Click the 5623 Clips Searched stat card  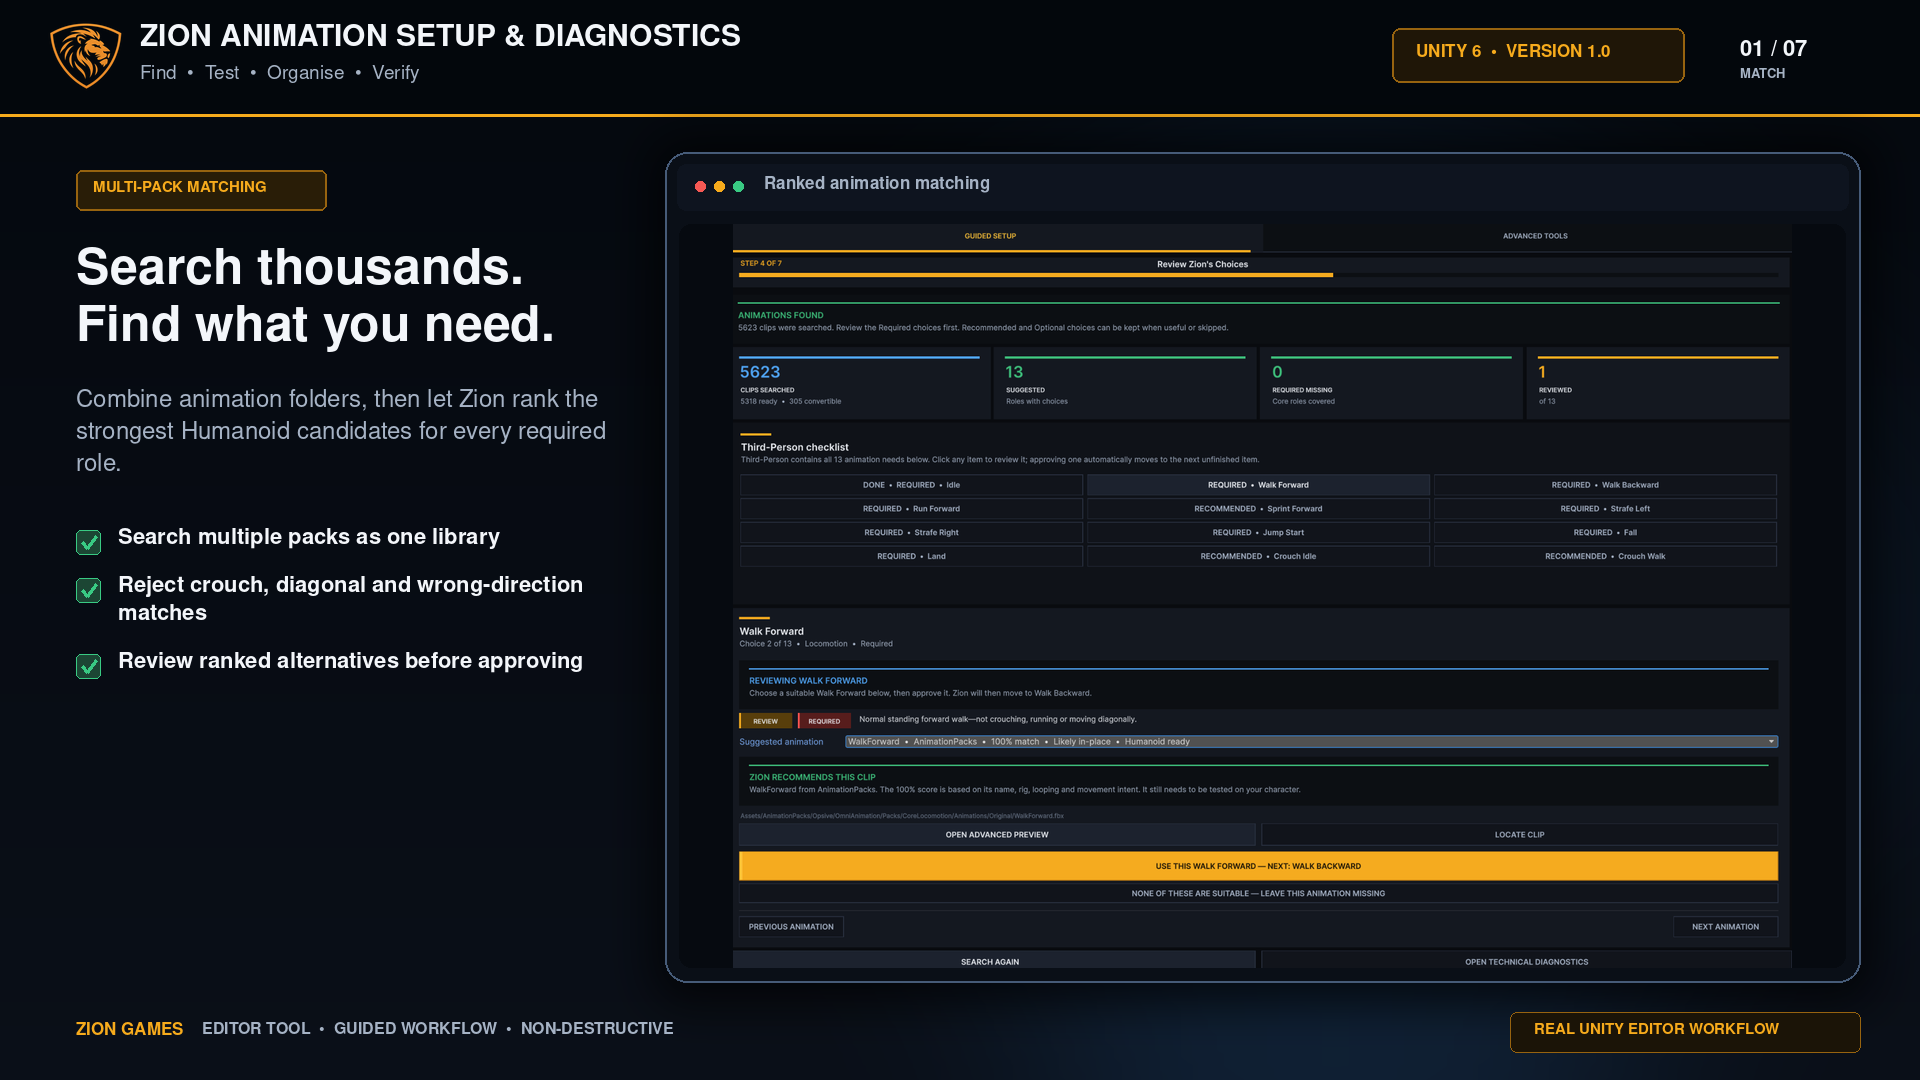[862, 384]
